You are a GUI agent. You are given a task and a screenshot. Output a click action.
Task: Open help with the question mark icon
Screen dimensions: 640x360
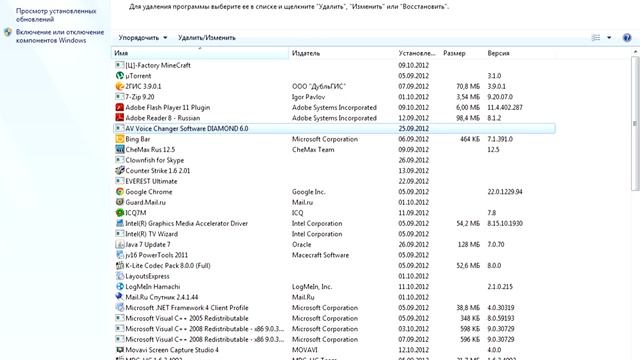(627, 38)
